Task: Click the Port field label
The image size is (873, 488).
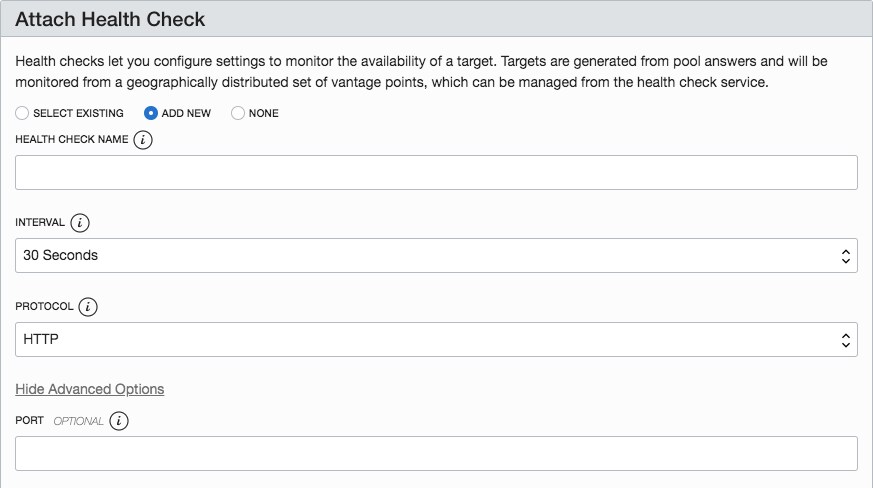Action: click(x=30, y=421)
